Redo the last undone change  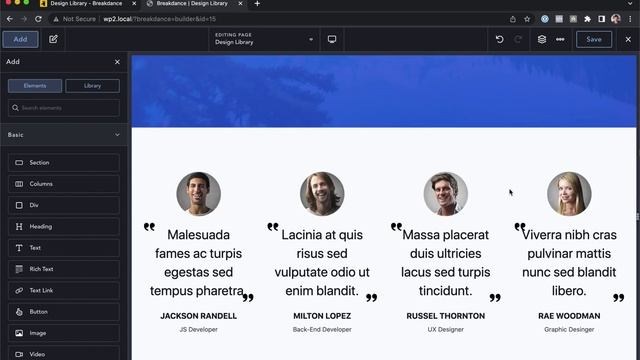pyautogui.click(x=518, y=40)
